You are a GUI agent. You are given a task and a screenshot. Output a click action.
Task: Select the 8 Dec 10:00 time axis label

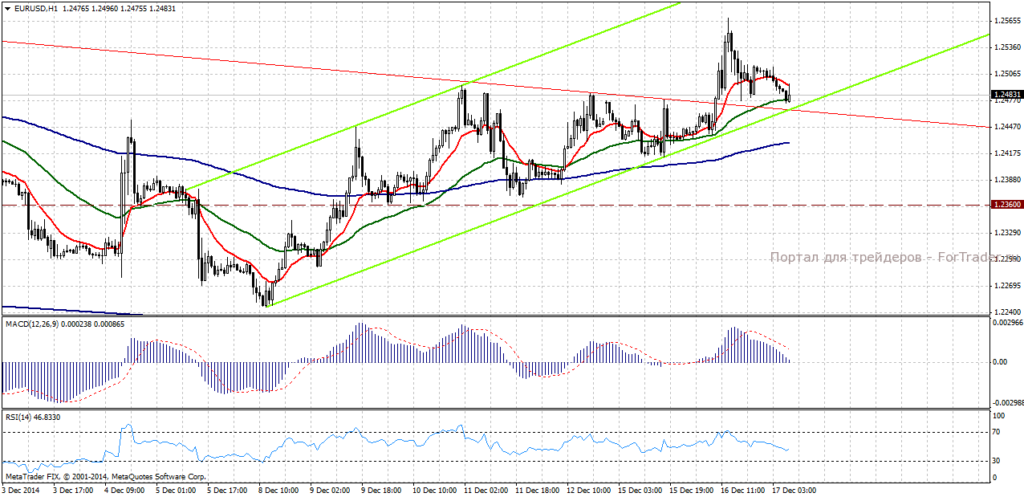pyautogui.click(x=280, y=490)
